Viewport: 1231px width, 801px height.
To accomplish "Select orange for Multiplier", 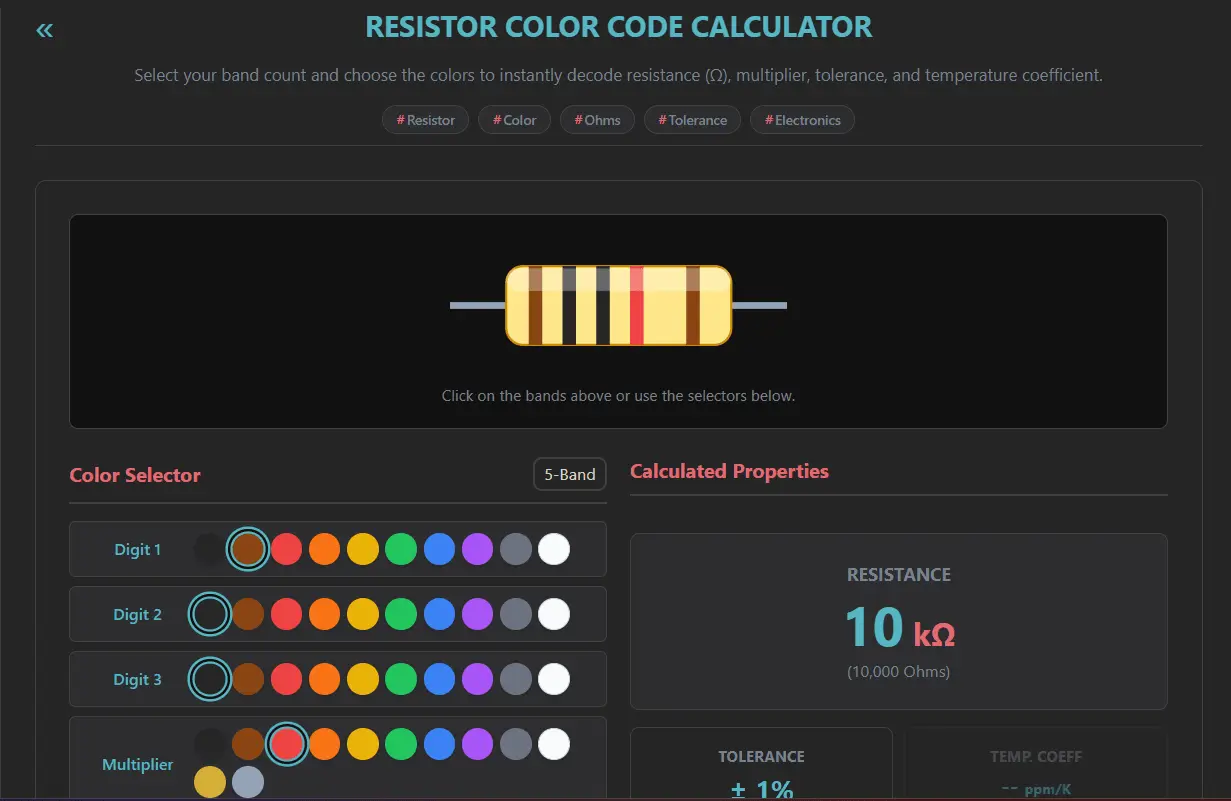I will [x=324, y=744].
